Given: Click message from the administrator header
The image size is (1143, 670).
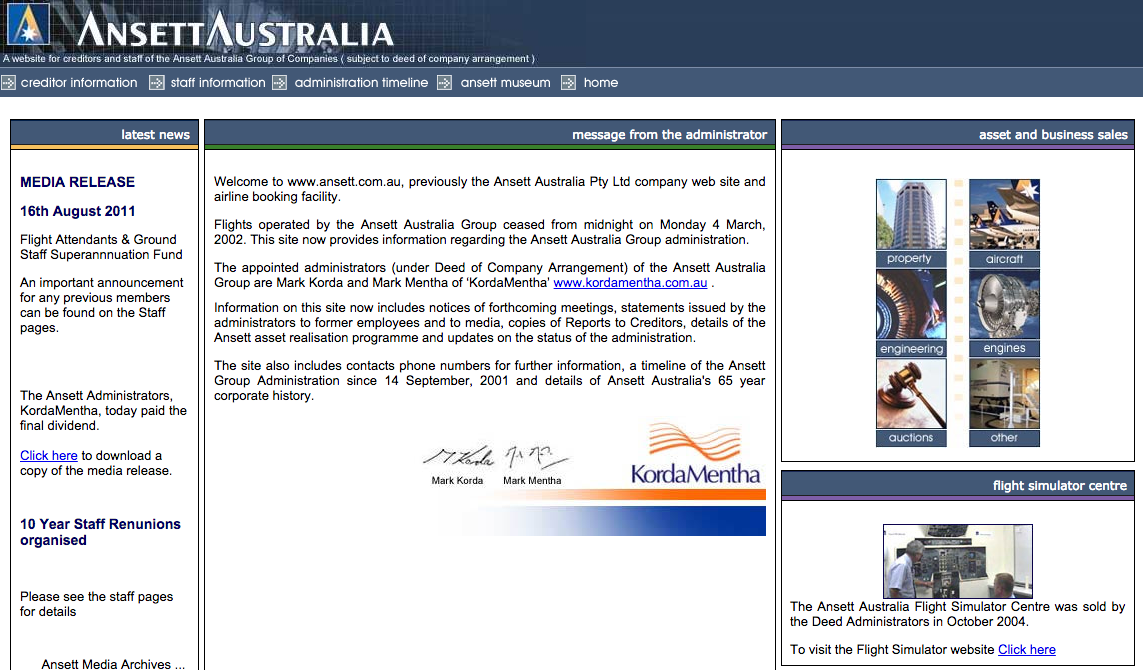Looking at the screenshot, I should (490, 134).
